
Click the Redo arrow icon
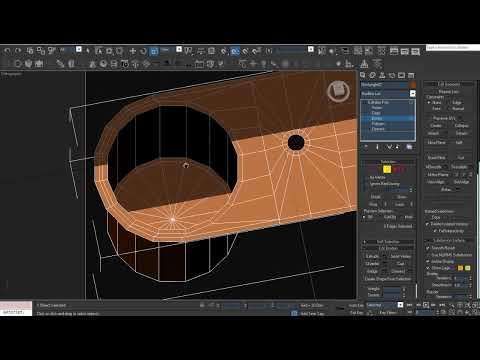pos(18,51)
